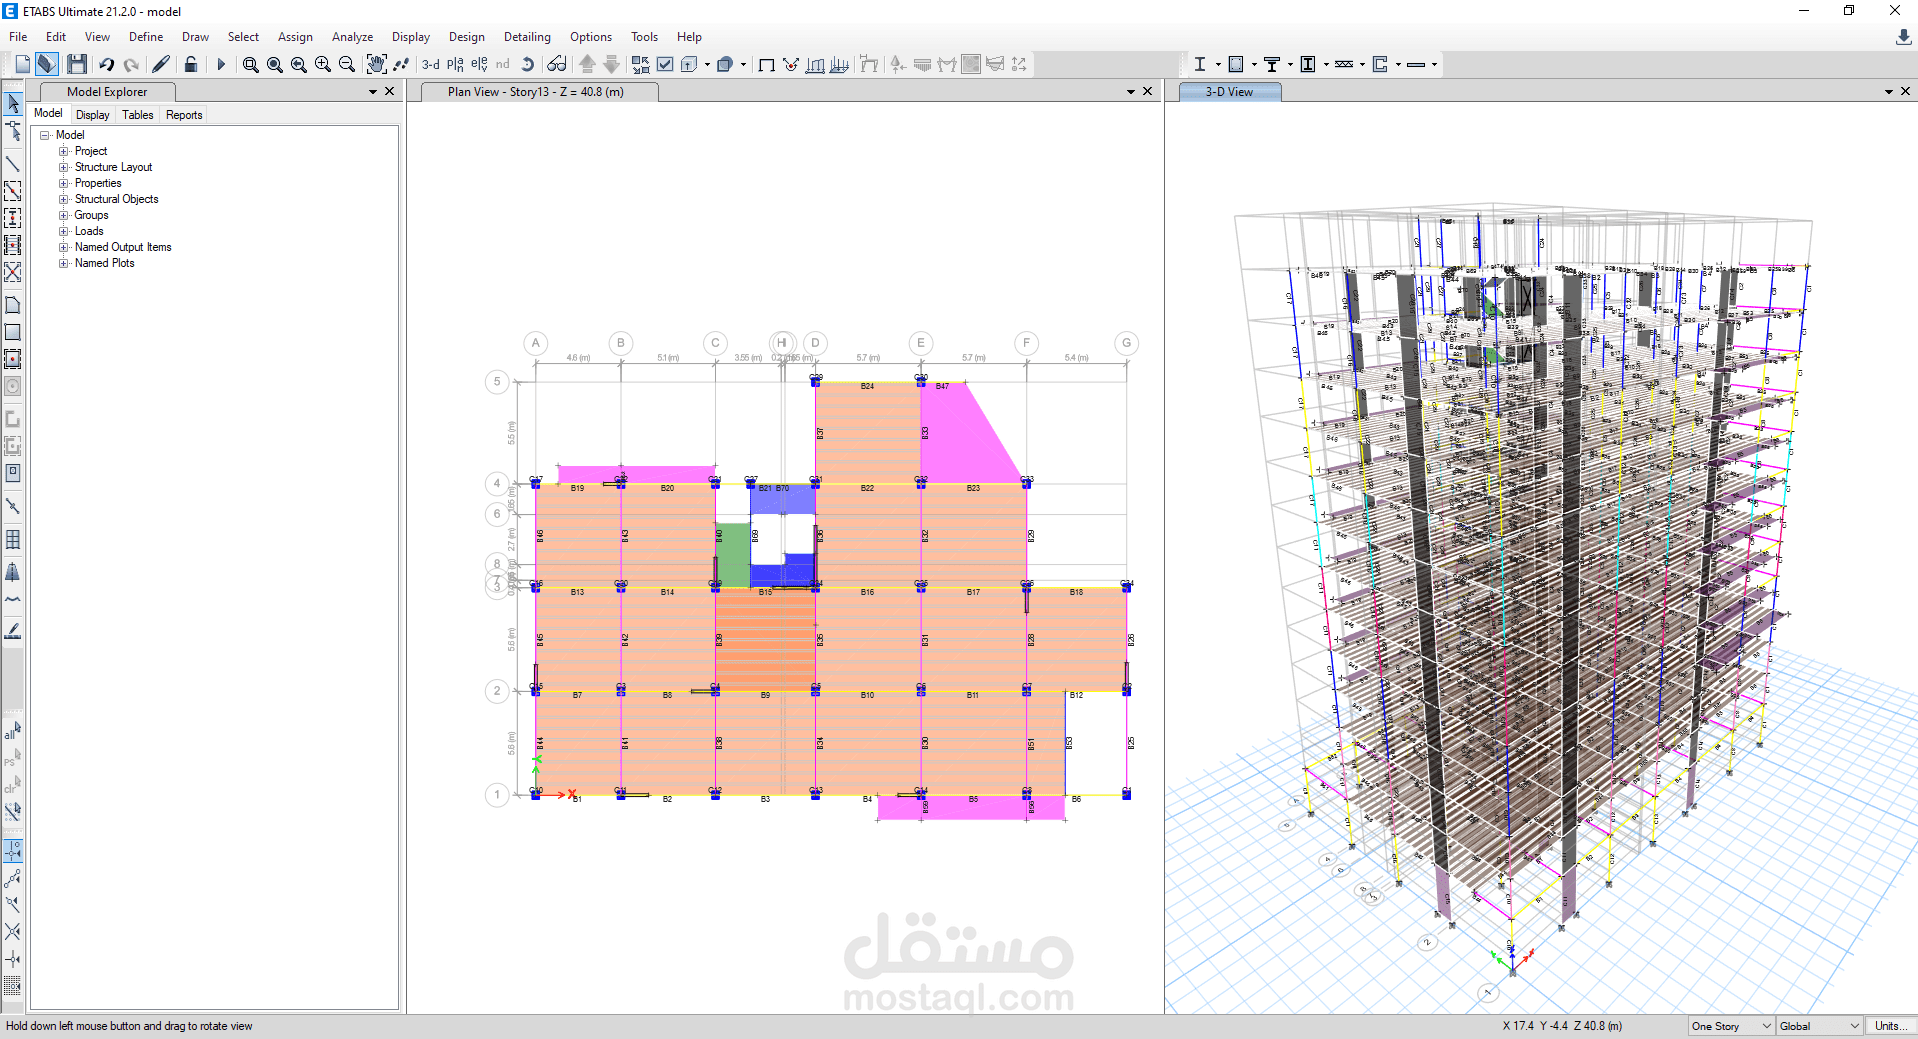Activate Rubber Band Zoom magnifier
The image size is (1918, 1039).
click(251, 64)
